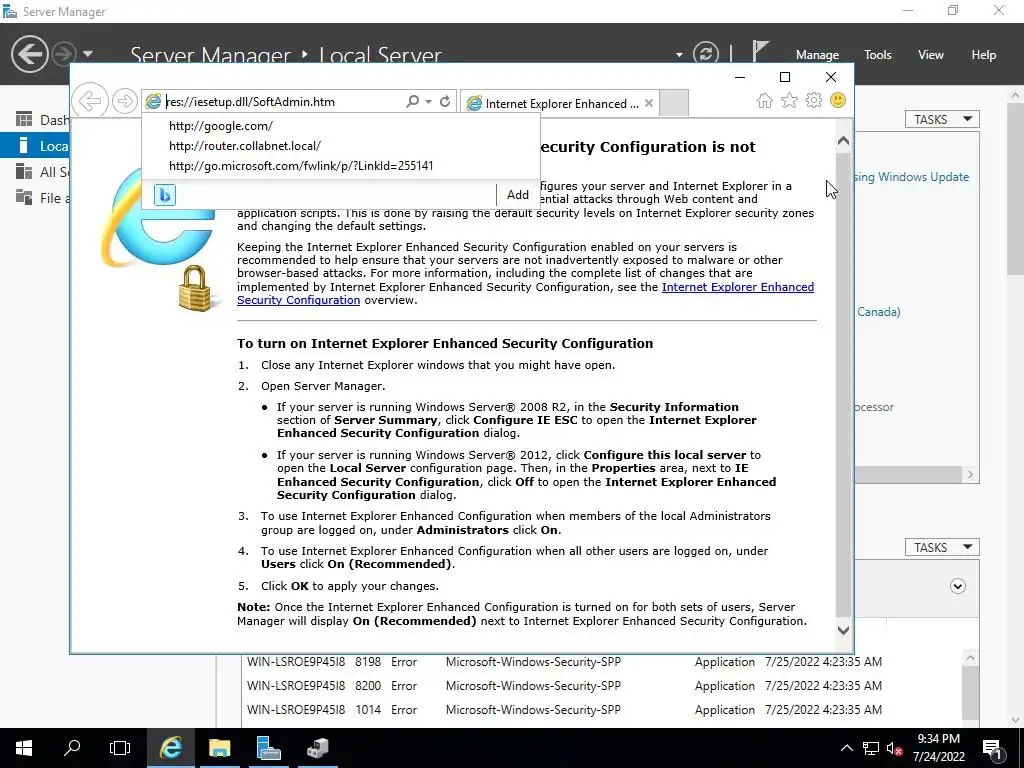Open the Tools menu
Screen dimensions: 1024x768
click(878, 55)
